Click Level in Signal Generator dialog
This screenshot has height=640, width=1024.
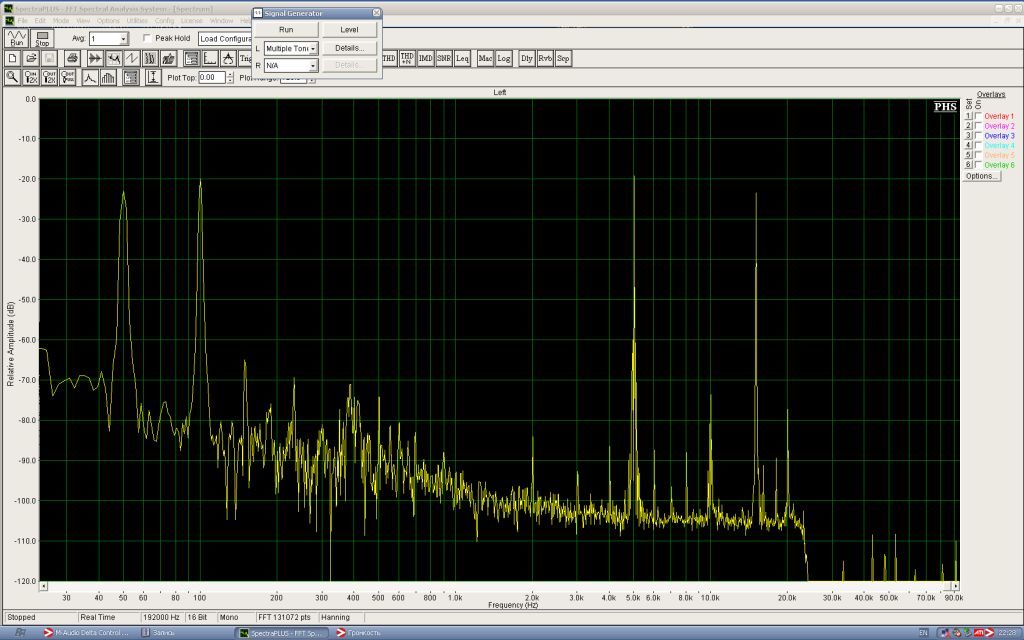349,30
